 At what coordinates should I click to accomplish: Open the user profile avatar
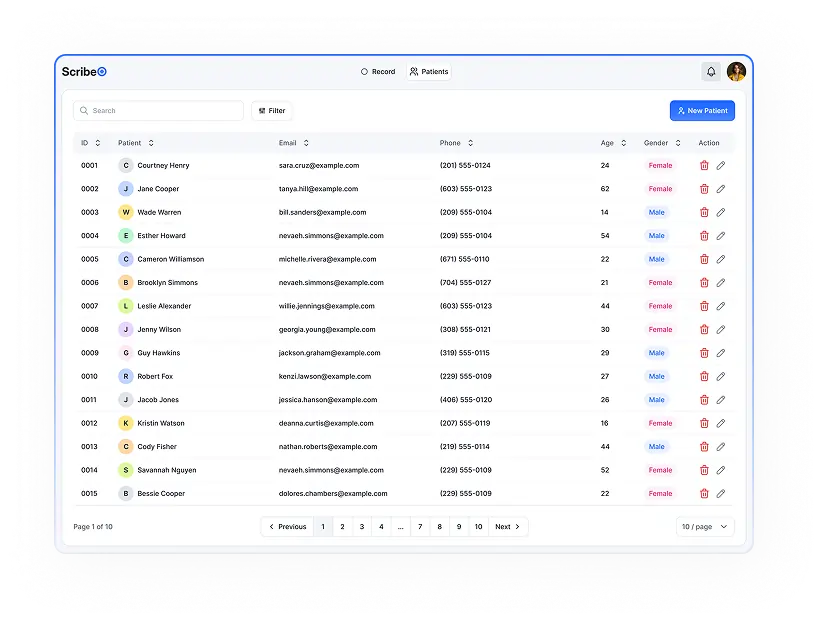click(736, 72)
